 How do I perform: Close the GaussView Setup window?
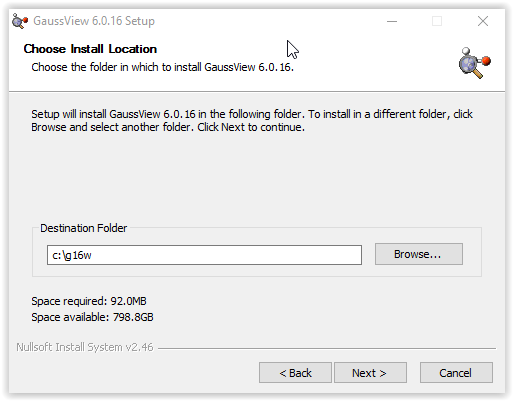tap(483, 21)
